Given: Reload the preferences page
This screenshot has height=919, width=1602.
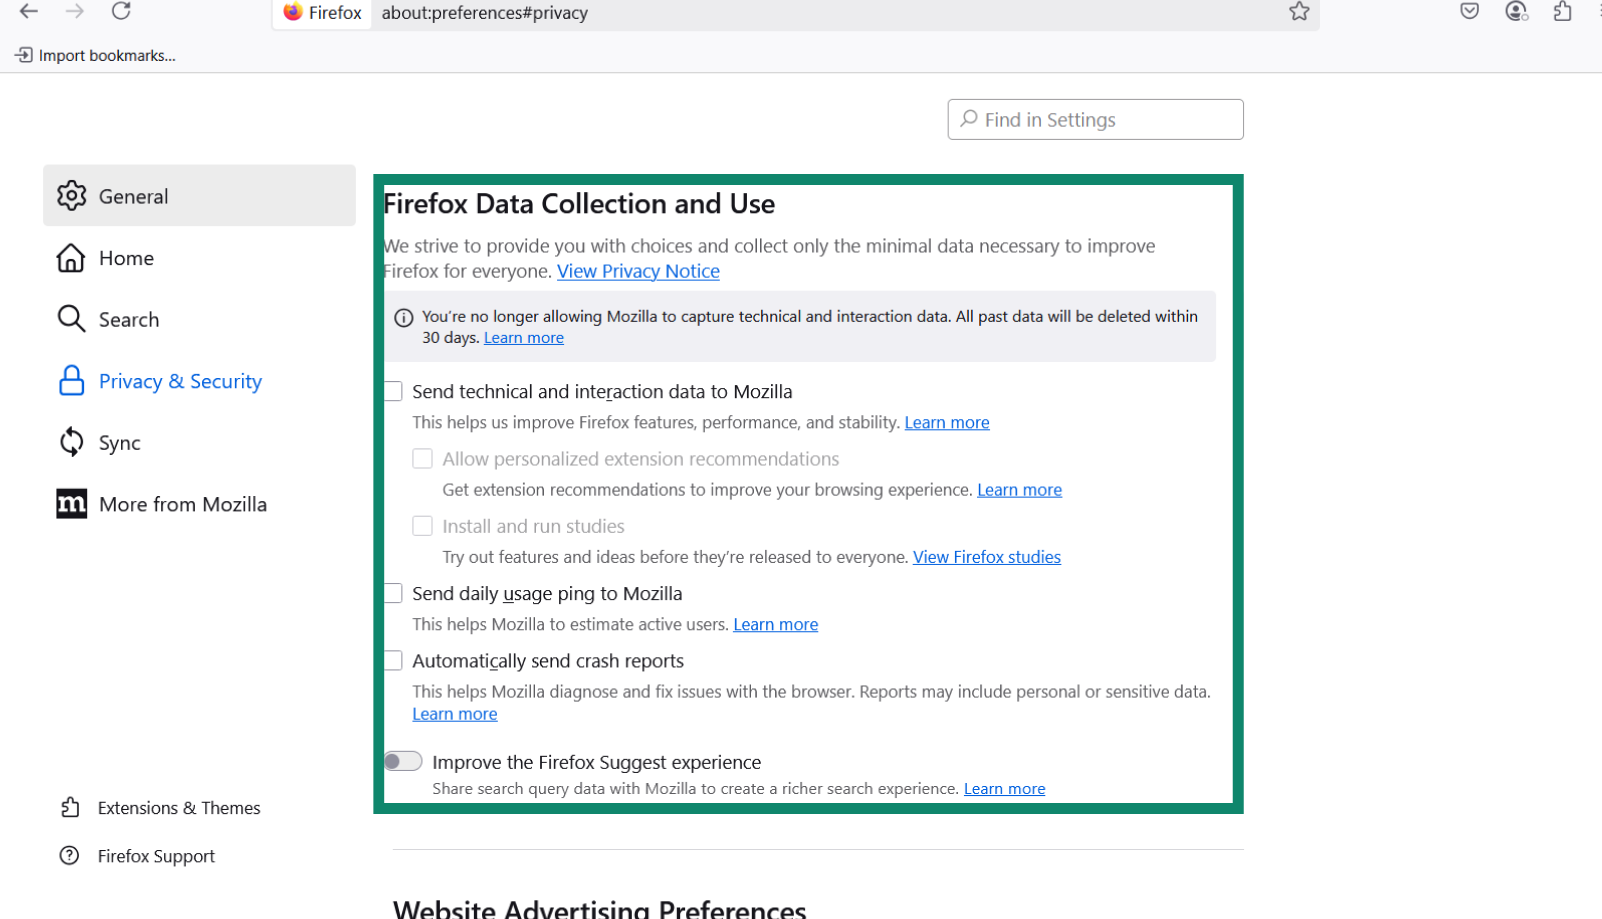Looking at the screenshot, I should click(x=121, y=13).
